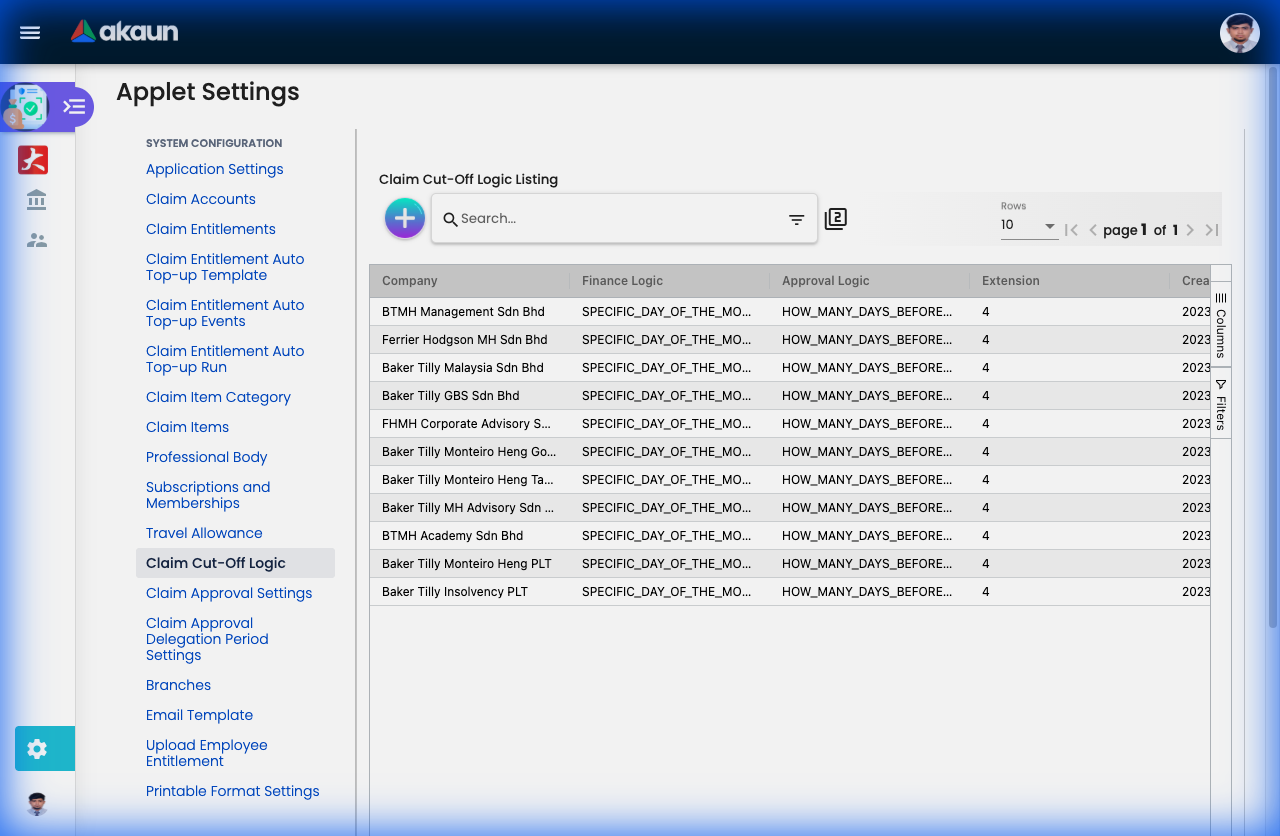The image size is (1280, 836).
Task: Sort the table by the Company column header
Action: tap(409, 281)
